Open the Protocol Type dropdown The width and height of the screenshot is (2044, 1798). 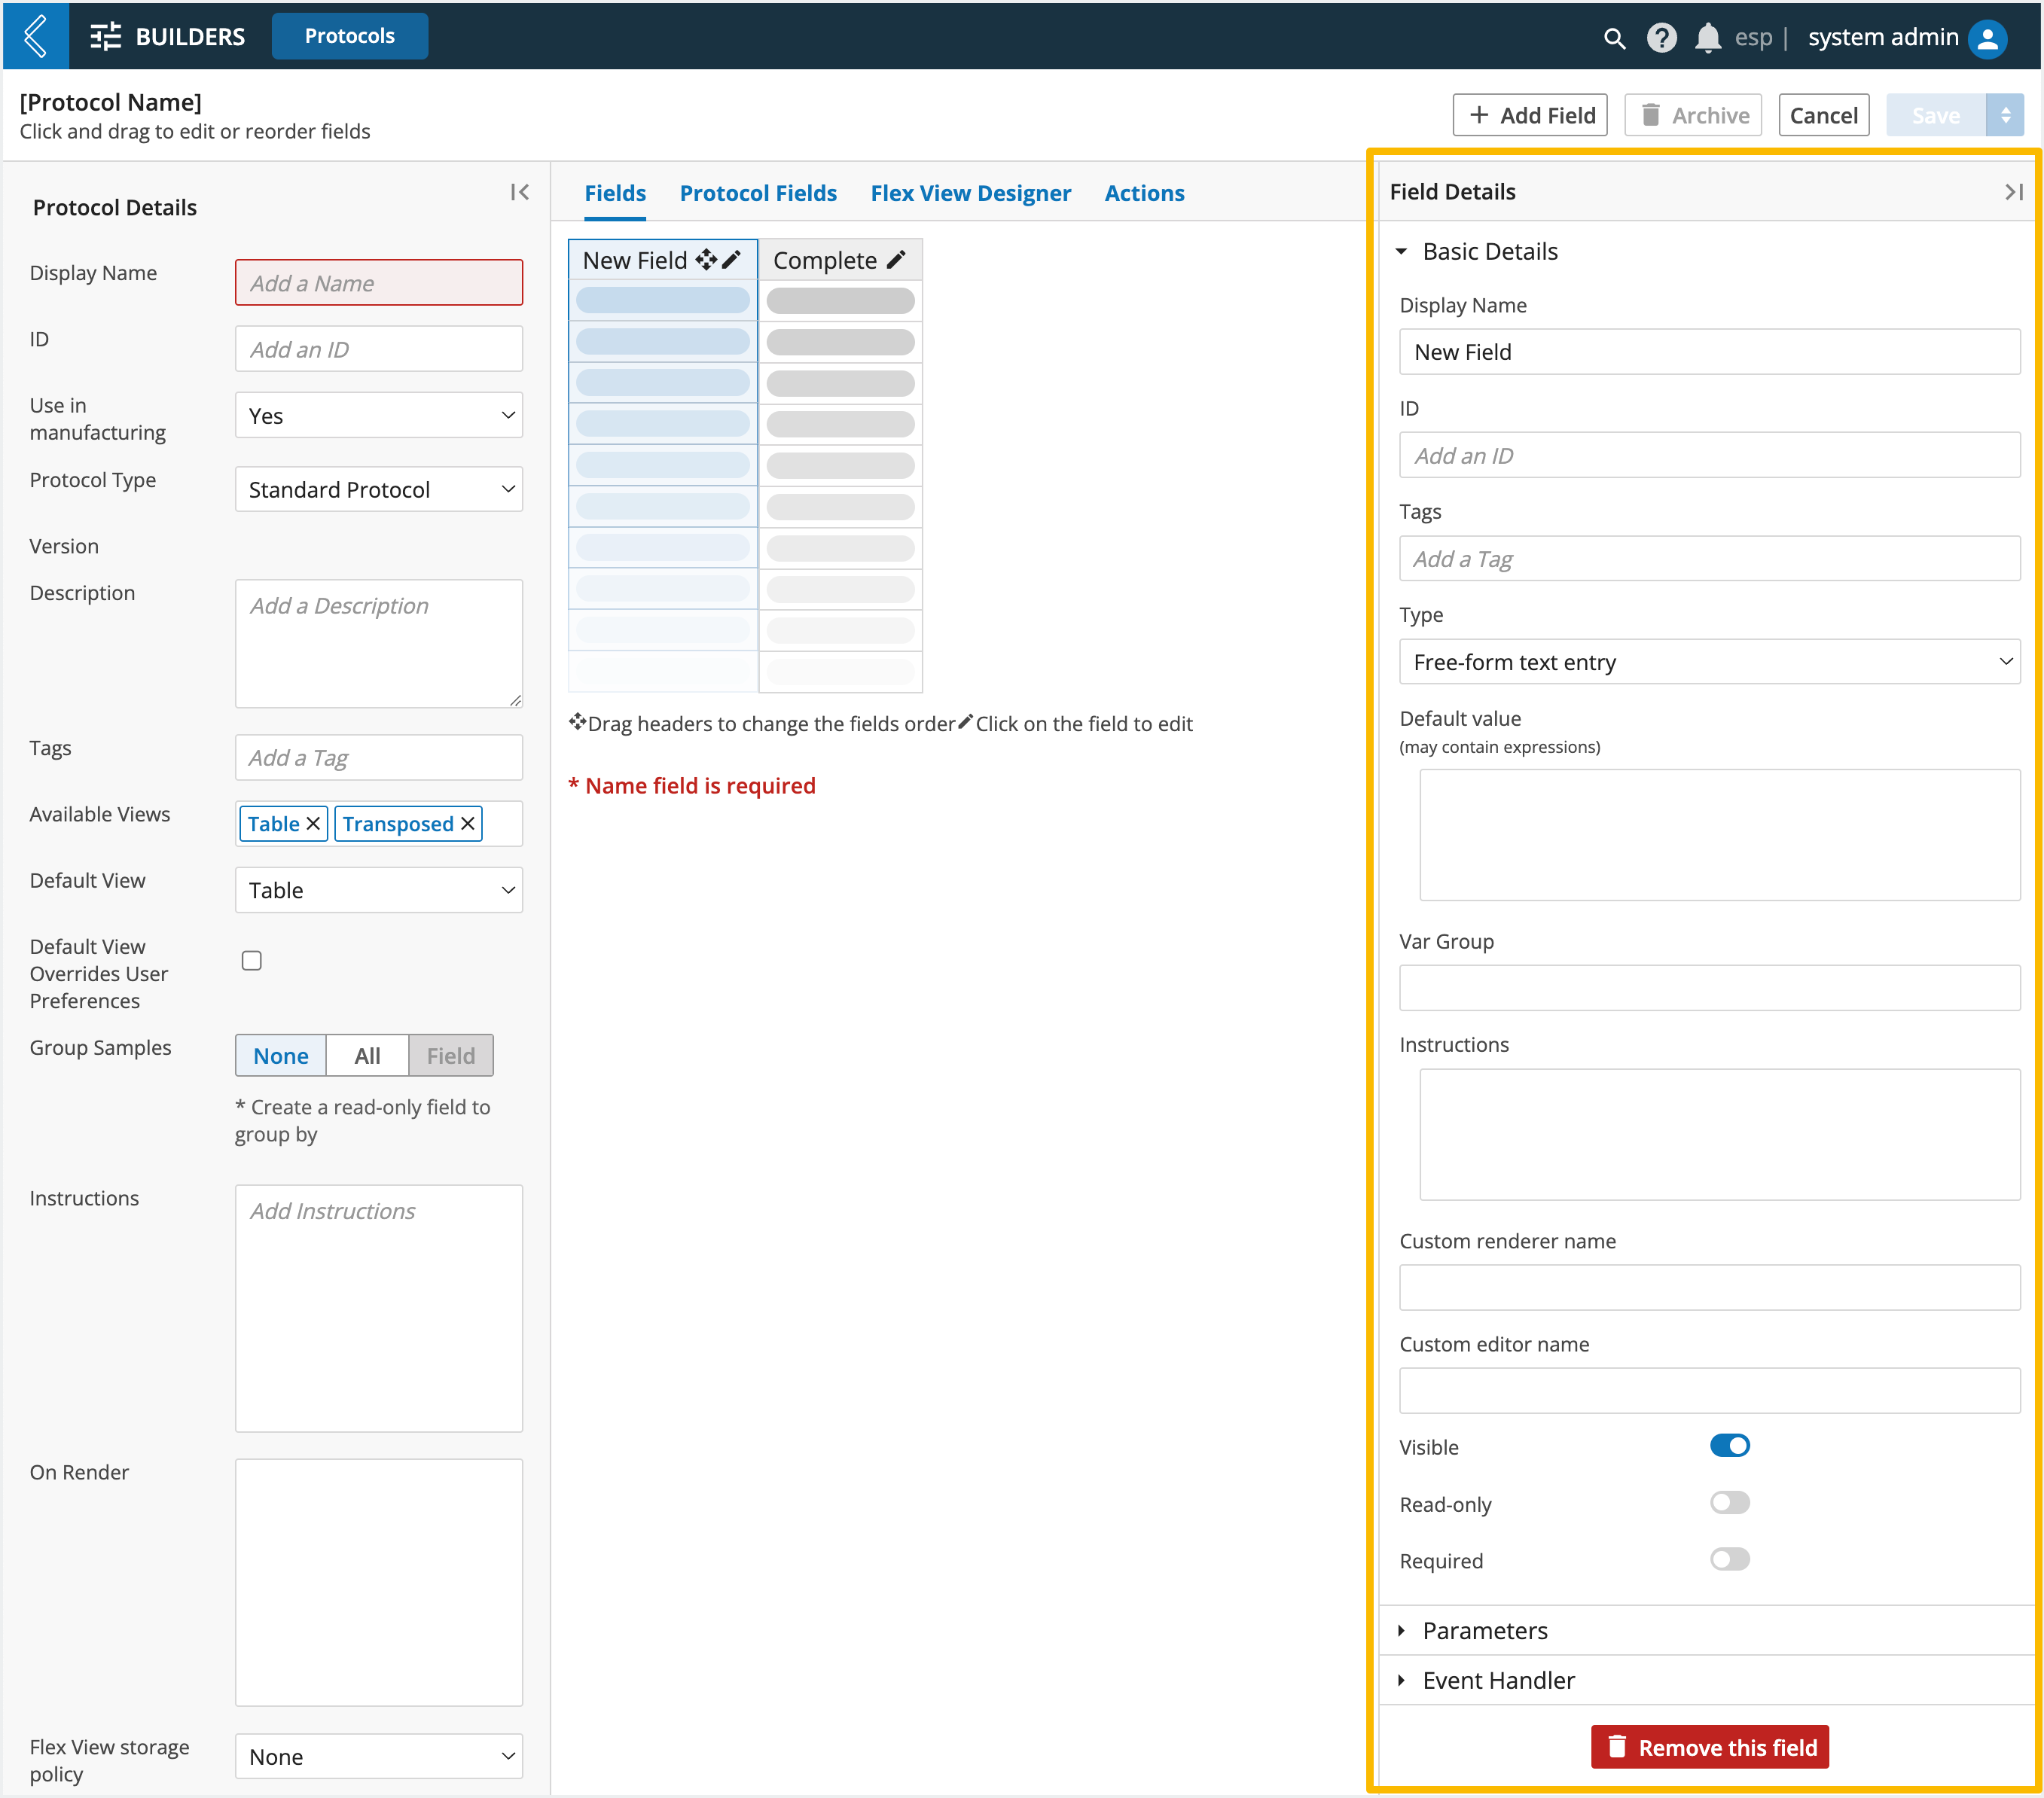[379, 489]
